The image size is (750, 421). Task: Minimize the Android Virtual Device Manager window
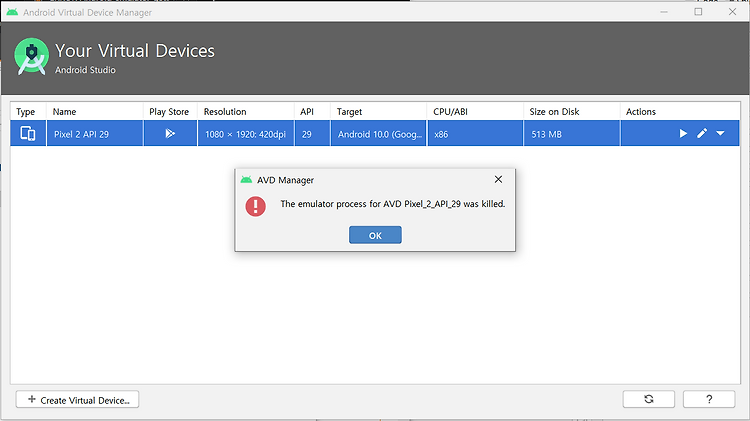coord(664,12)
